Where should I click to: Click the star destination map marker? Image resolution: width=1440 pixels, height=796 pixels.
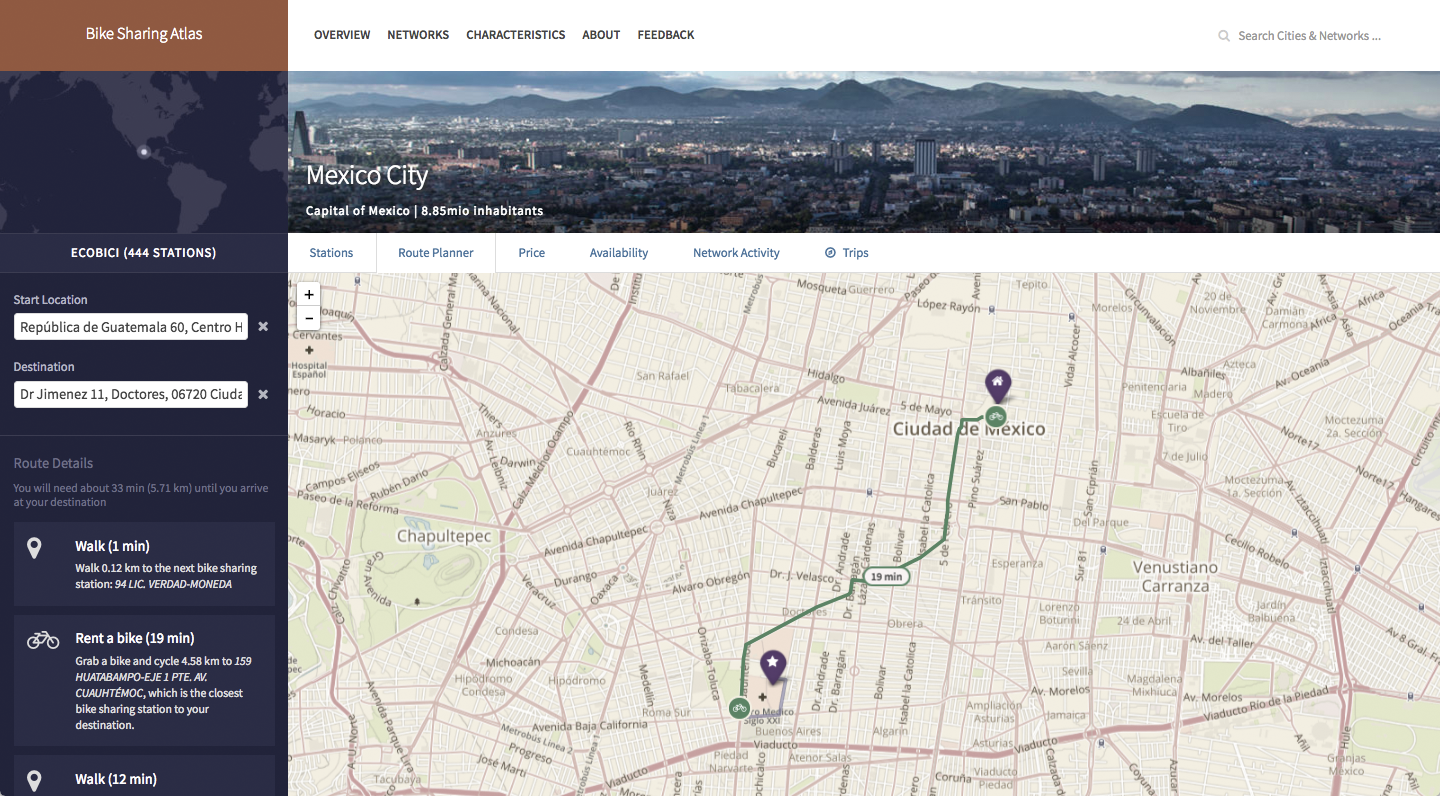click(x=772, y=664)
